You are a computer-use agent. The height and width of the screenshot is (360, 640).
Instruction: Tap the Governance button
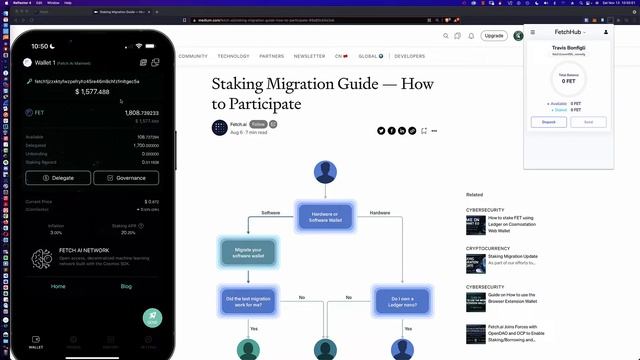[x=126, y=178]
